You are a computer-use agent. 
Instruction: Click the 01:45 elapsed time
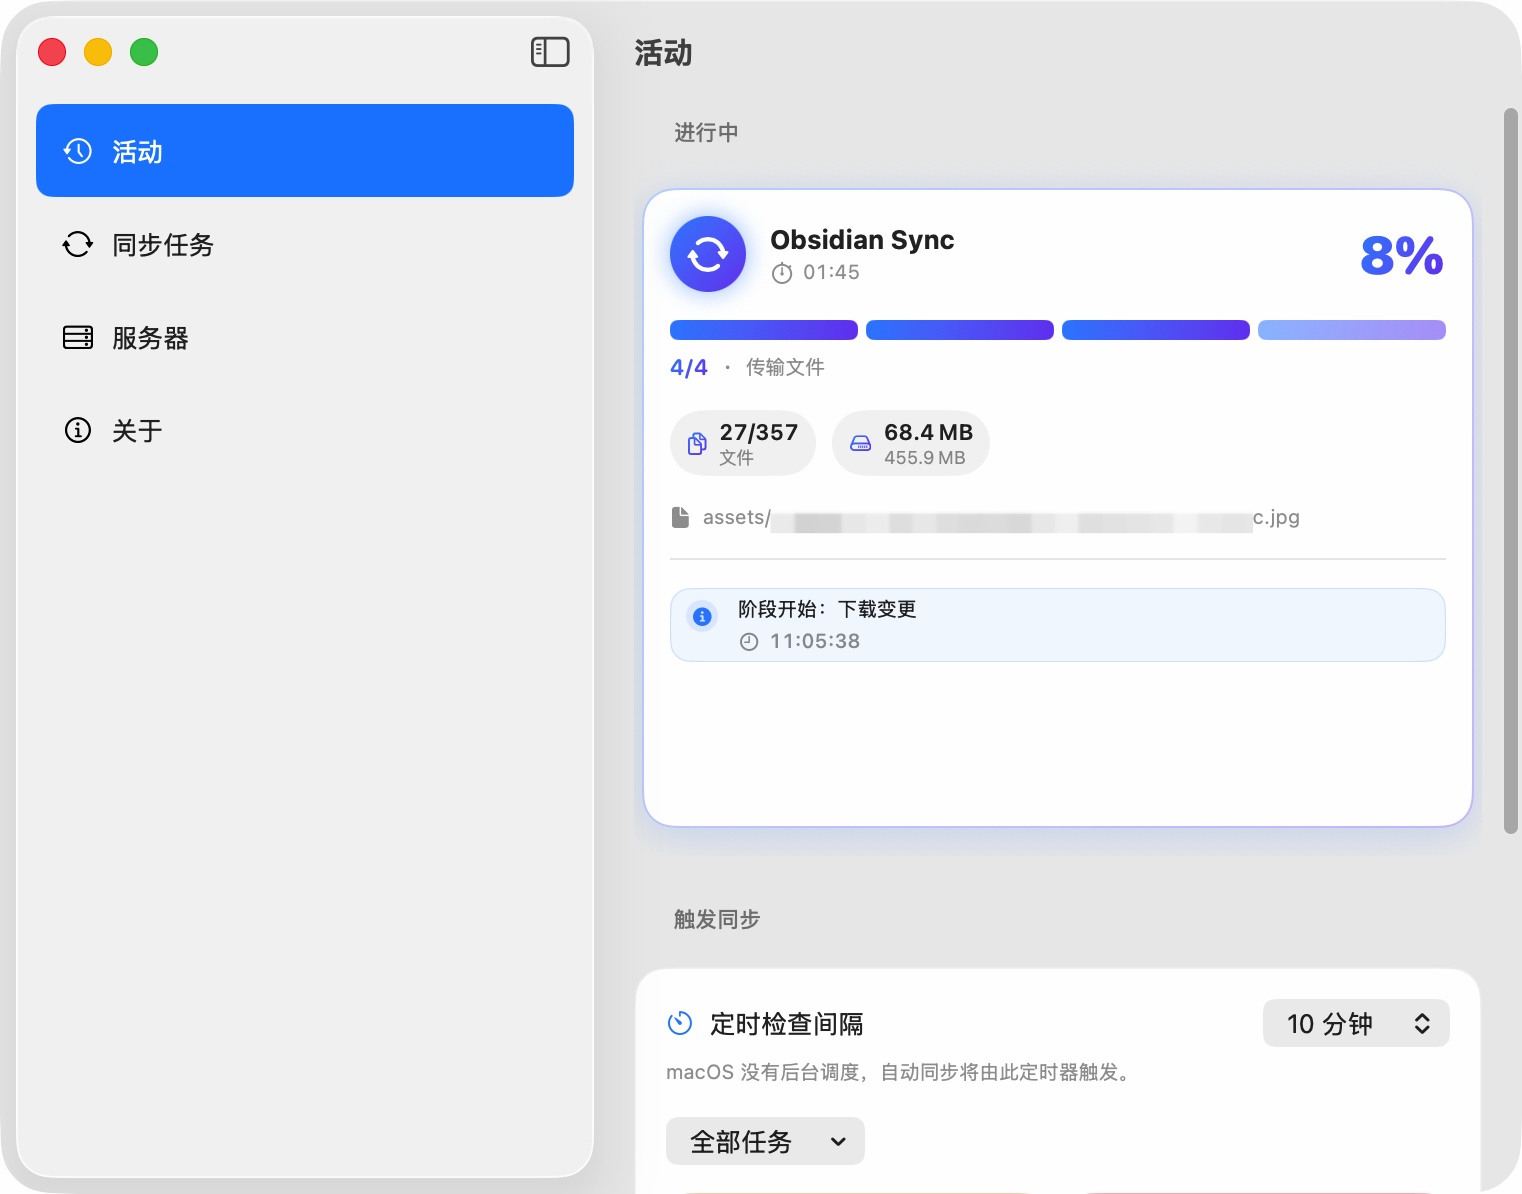(831, 272)
